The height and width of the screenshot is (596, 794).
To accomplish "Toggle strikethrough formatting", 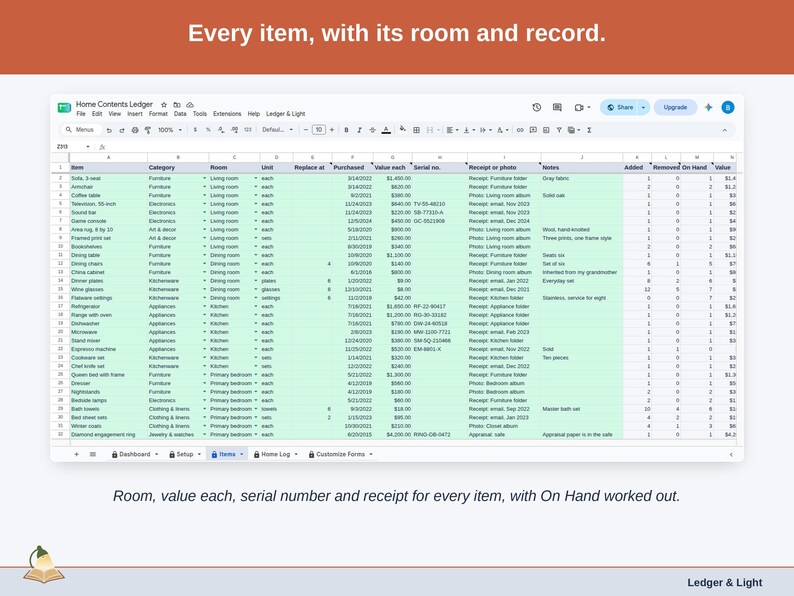I will point(373,130).
